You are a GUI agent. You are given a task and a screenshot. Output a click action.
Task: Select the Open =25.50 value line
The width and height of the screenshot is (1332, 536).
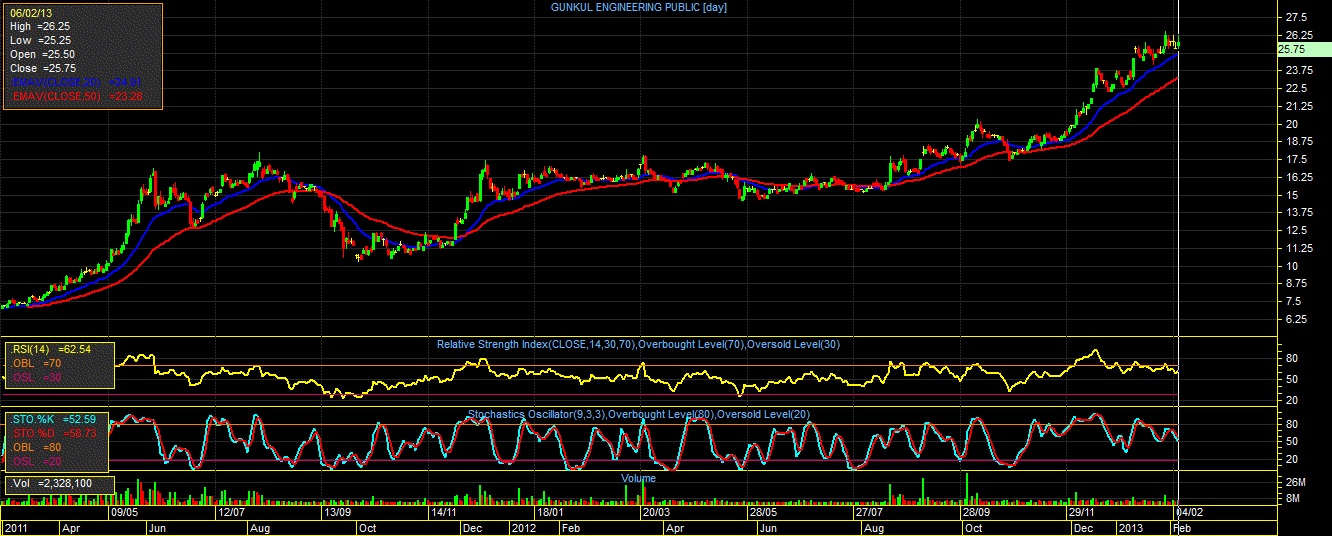pos(42,54)
